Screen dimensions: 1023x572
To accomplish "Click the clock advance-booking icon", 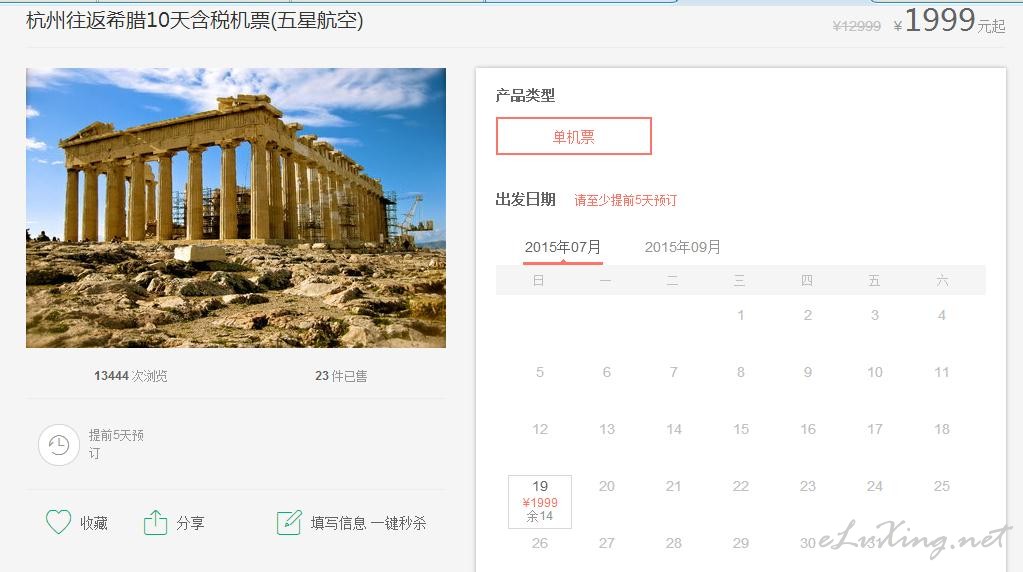I will [x=59, y=445].
